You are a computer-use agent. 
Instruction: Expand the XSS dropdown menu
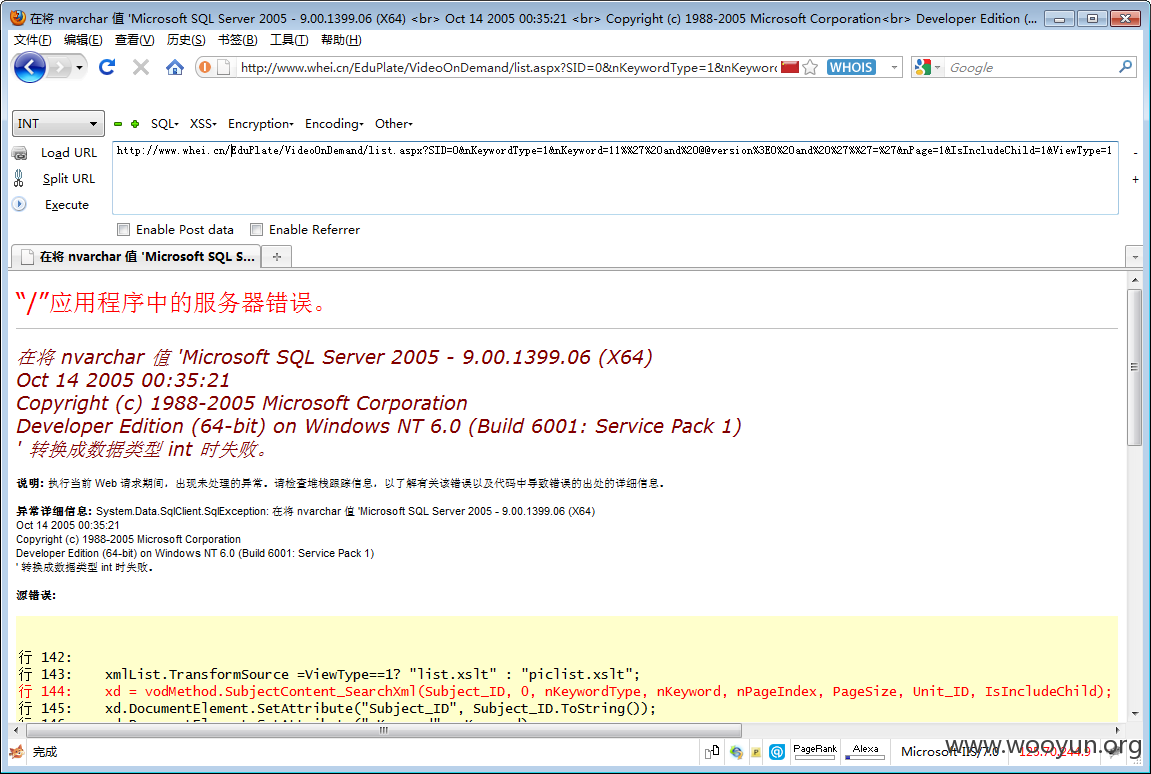(203, 123)
